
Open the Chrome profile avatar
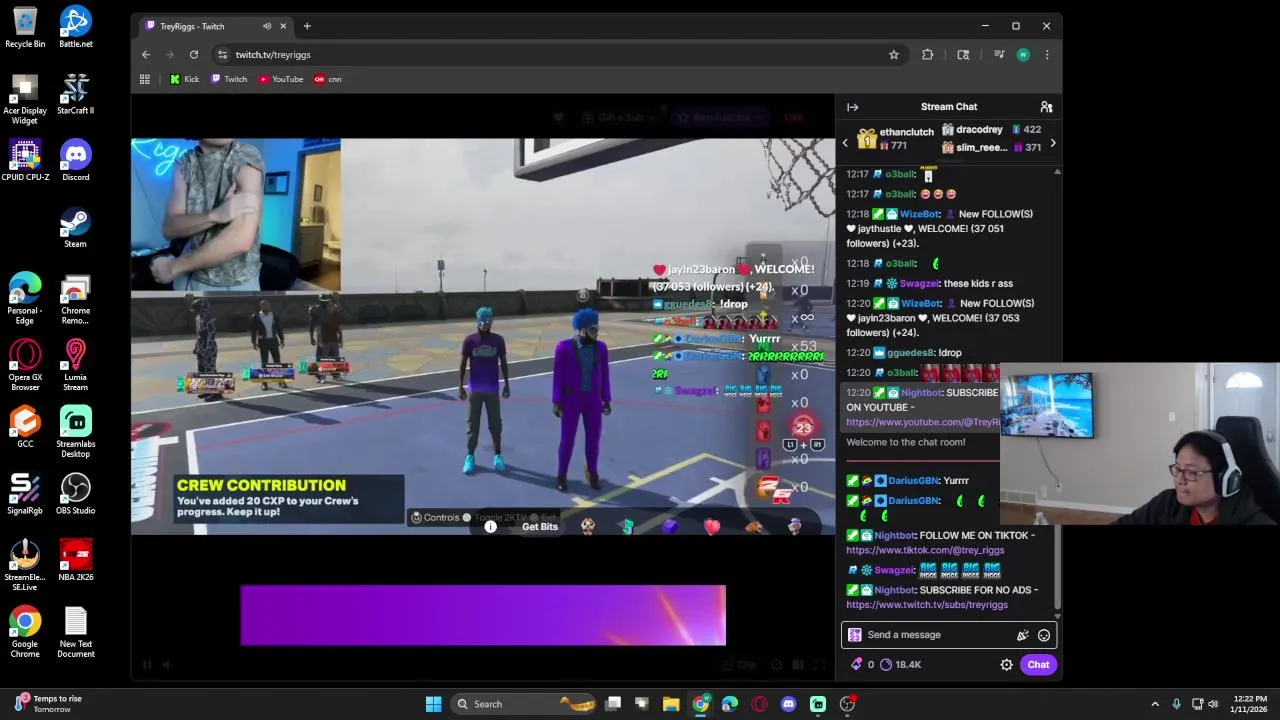pos(1023,55)
